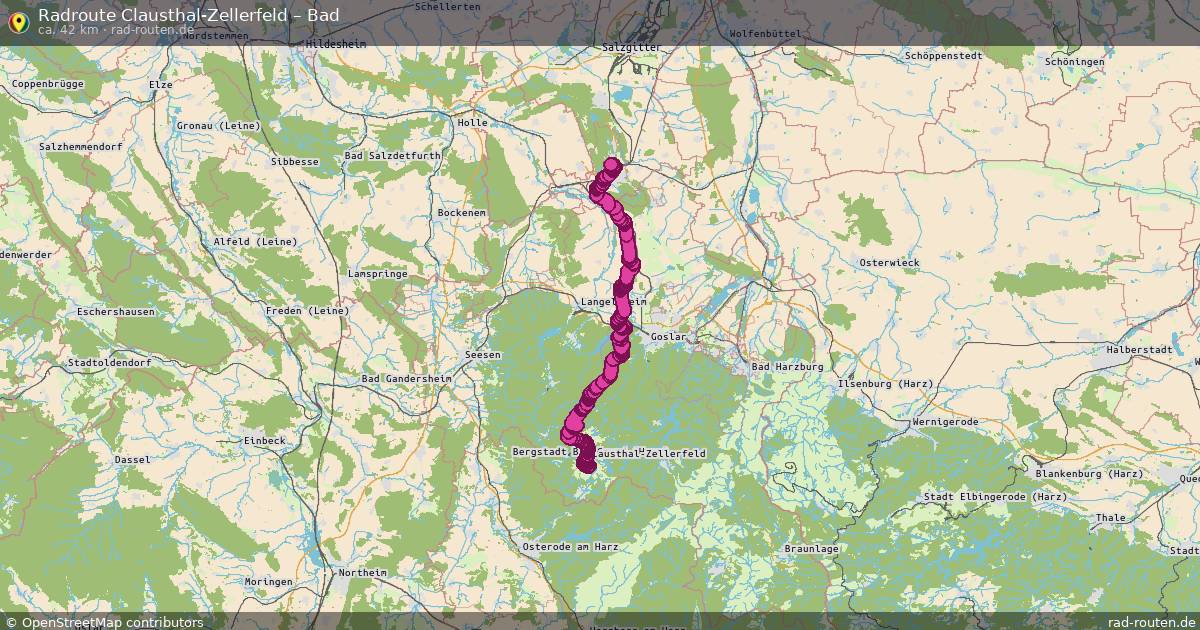Select the Bad Gandersheim label
1200x630 pixels.
coord(406,379)
